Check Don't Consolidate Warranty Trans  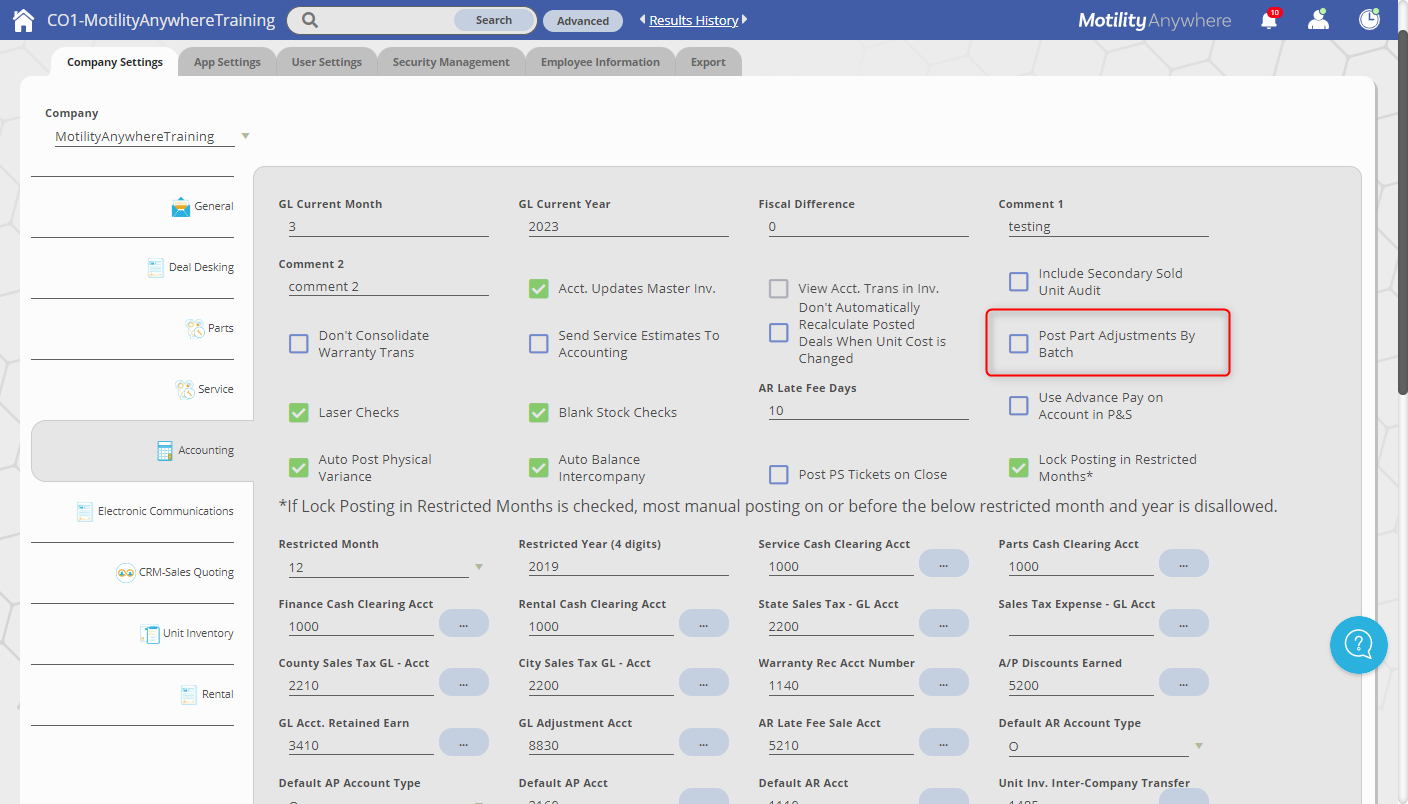coord(299,344)
